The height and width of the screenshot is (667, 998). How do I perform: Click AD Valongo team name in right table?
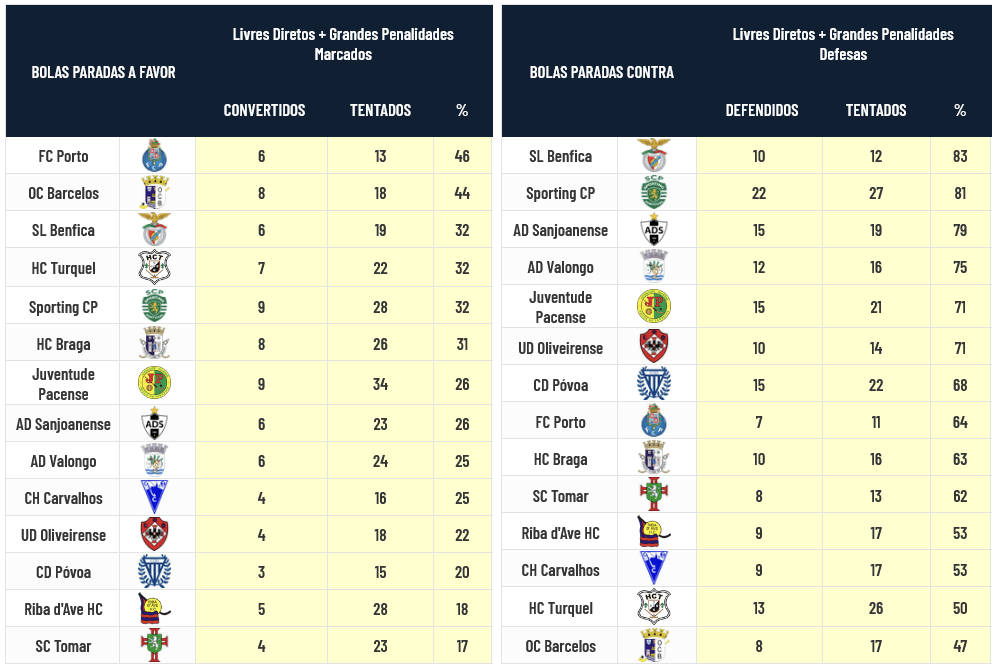tap(560, 267)
